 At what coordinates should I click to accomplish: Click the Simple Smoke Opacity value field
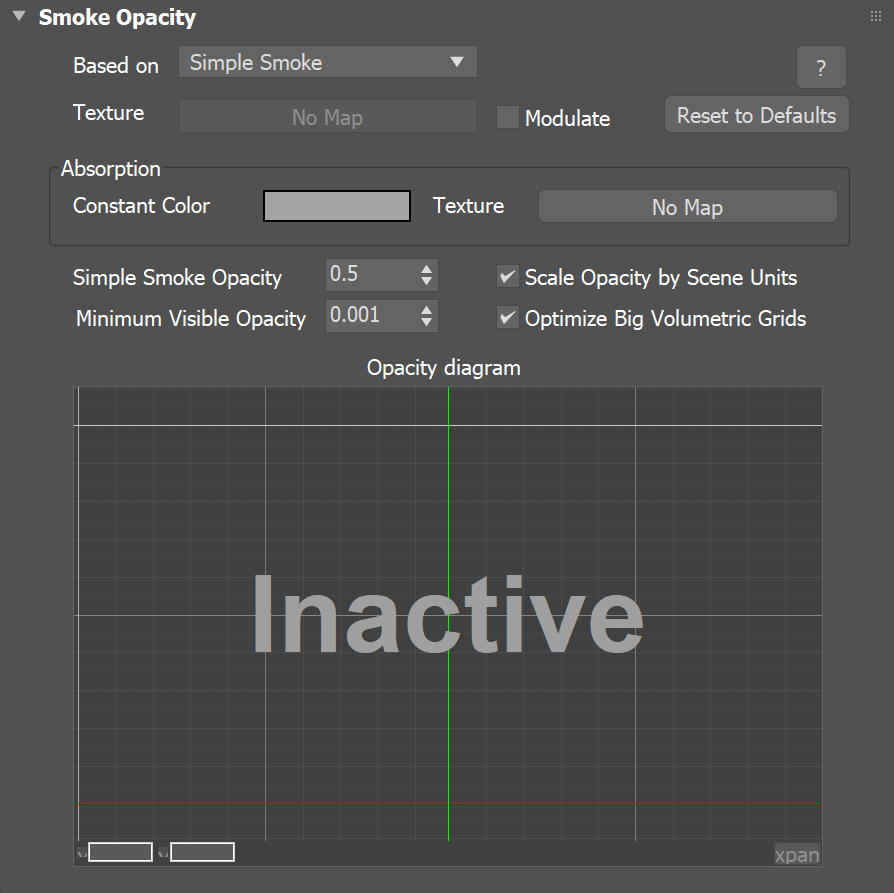[370, 274]
